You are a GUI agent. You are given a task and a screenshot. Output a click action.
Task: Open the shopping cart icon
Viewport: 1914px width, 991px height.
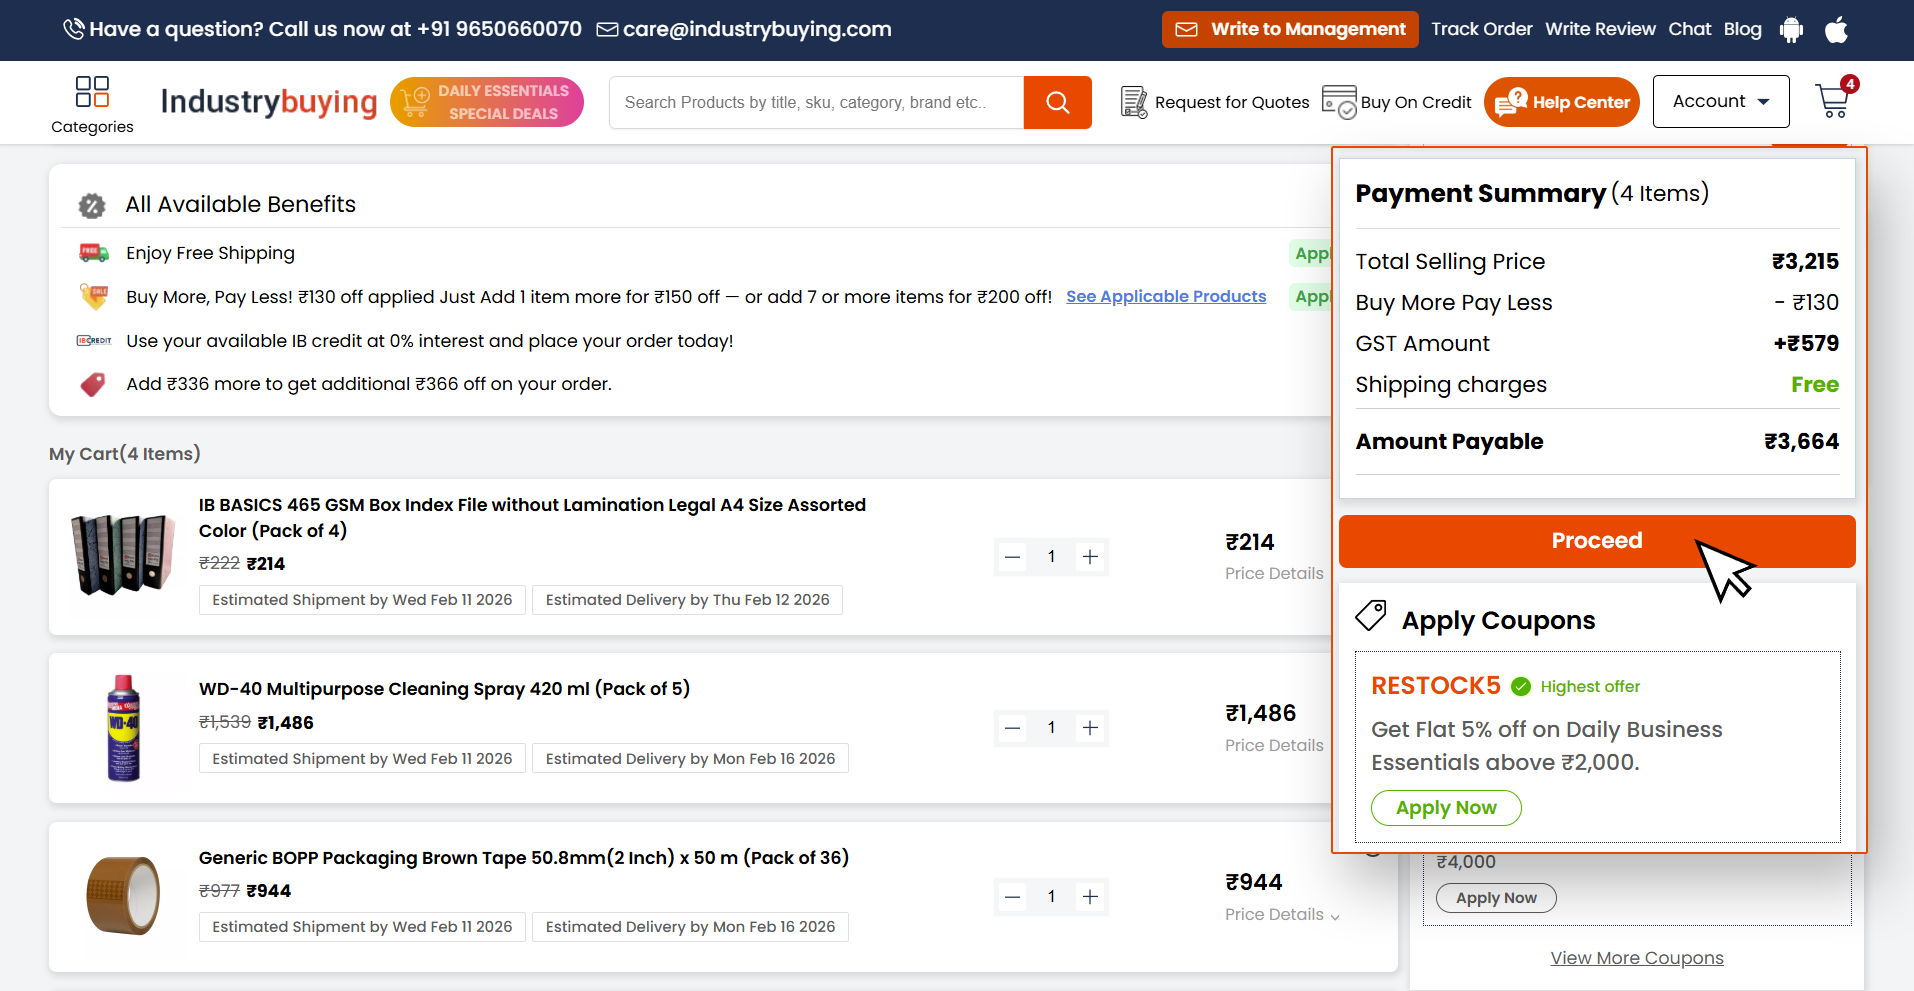(1834, 100)
